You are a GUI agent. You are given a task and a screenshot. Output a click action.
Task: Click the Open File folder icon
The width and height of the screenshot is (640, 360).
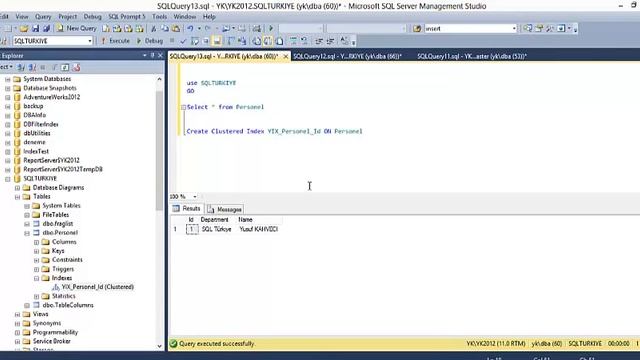pyautogui.click(x=24, y=28)
